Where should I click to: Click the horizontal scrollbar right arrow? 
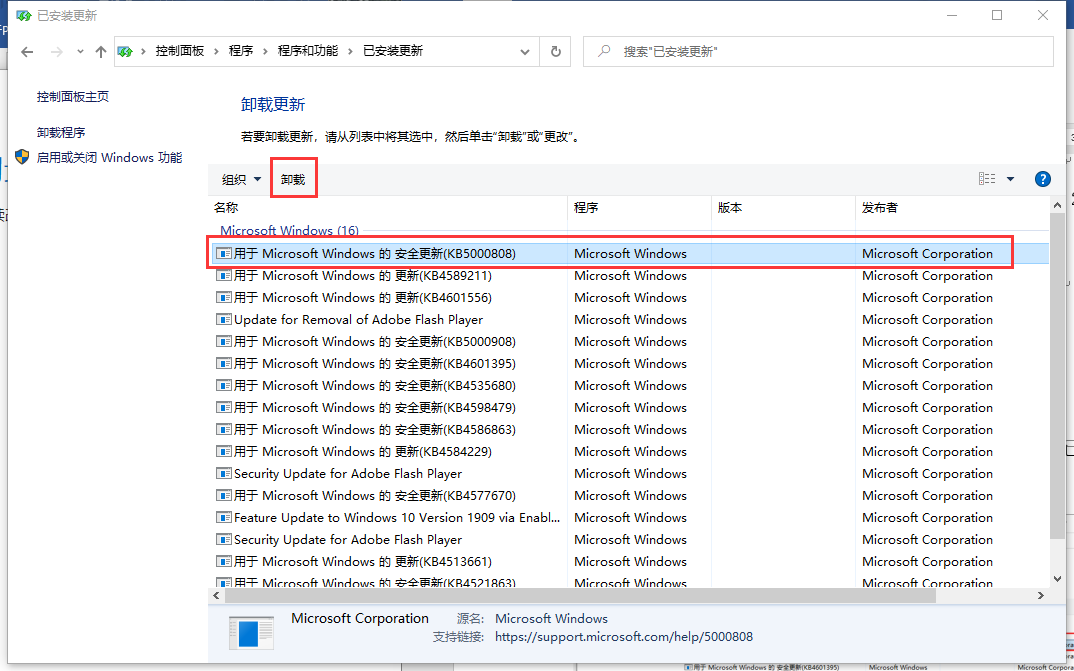[1041, 596]
